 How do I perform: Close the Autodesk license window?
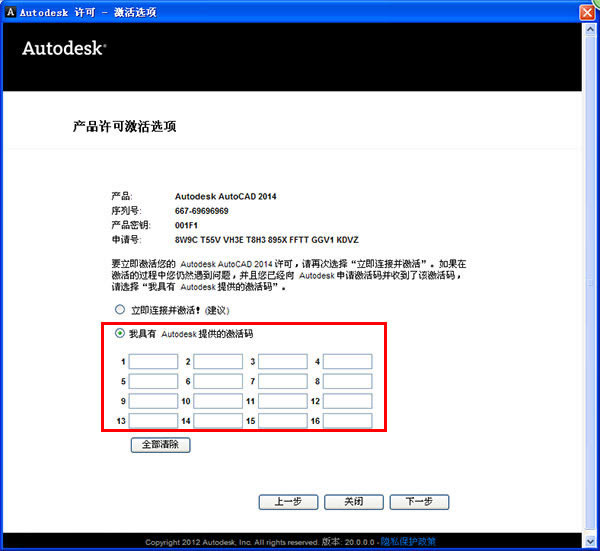(587, 12)
